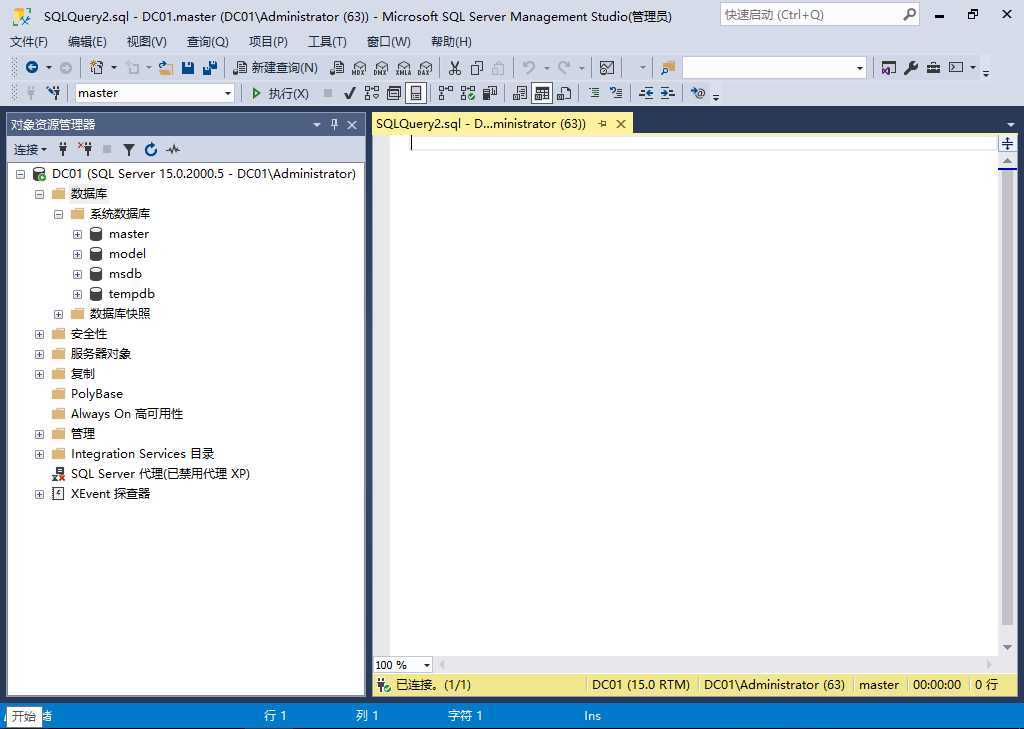Click the Object Explorer filter funnel icon
The height and width of the screenshot is (729, 1024).
pyautogui.click(x=129, y=150)
